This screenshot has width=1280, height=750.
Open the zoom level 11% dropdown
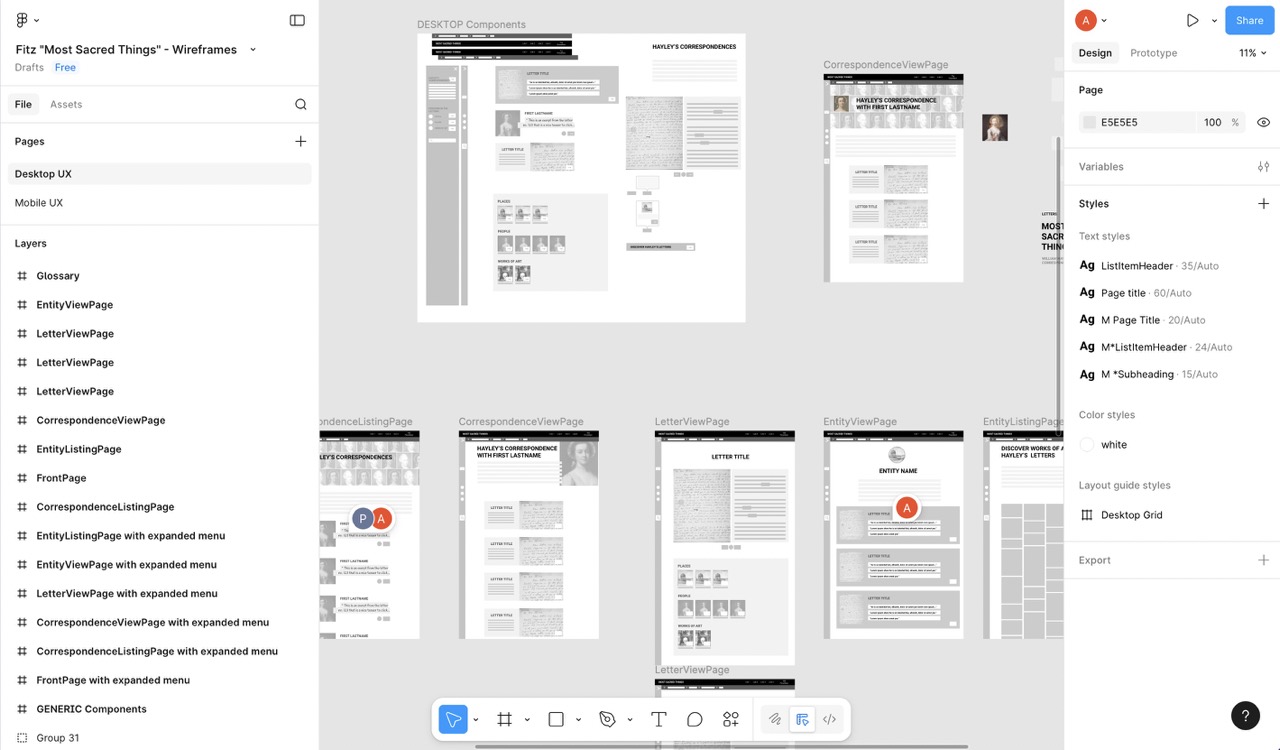pos(1252,53)
